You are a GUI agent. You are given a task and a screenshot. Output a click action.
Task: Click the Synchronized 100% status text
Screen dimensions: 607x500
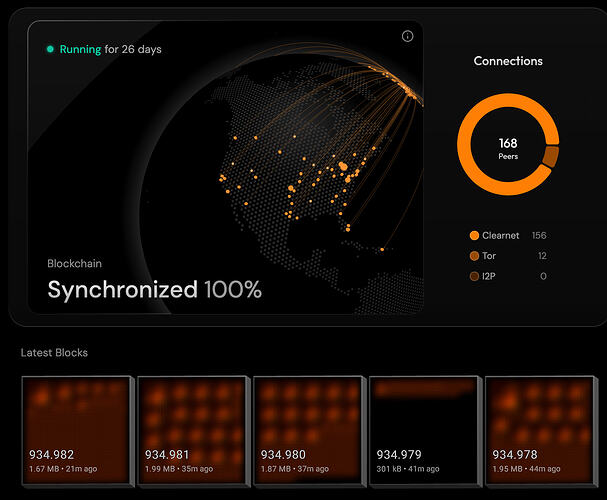pyautogui.click(x=154, y=290)
